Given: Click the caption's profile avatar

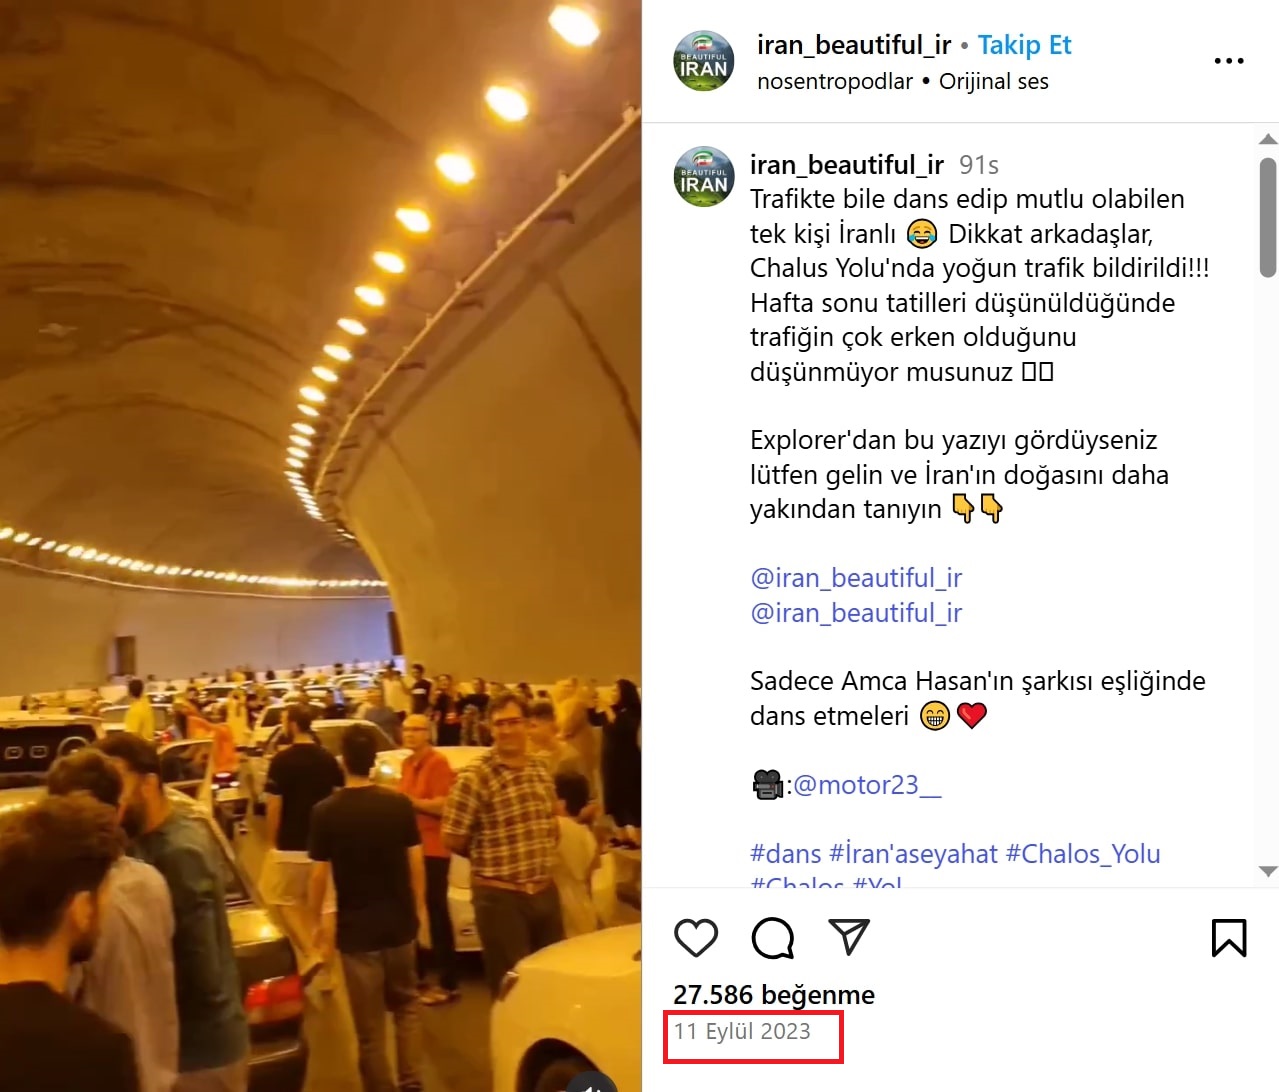Looking at the screenshot, I should point(704,176).
